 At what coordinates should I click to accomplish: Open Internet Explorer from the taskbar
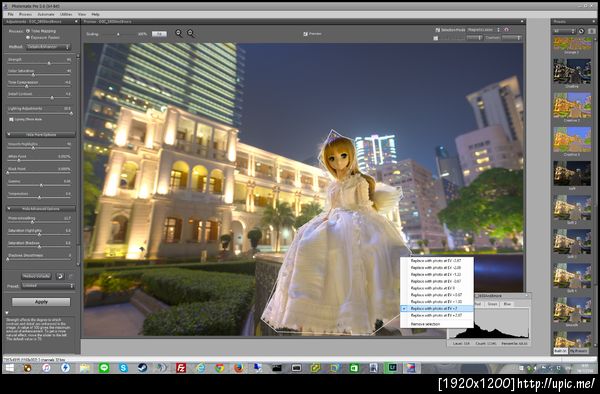click(200, 368)
